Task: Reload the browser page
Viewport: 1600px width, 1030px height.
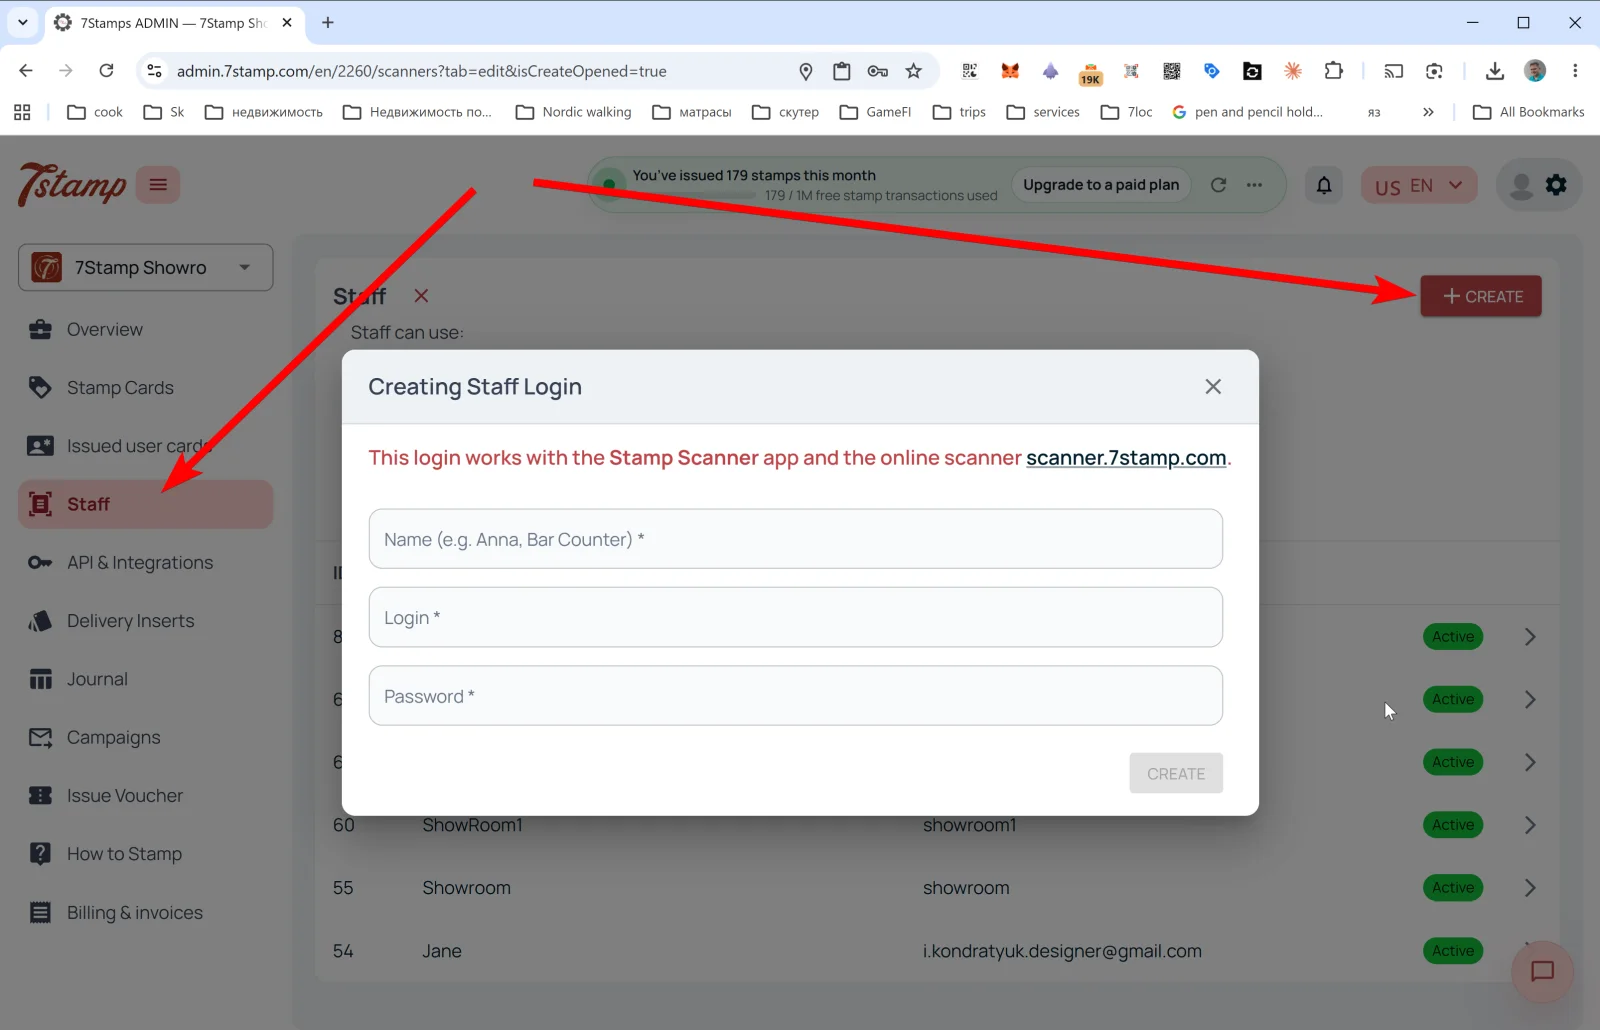Action: click(x=106, y=71)
